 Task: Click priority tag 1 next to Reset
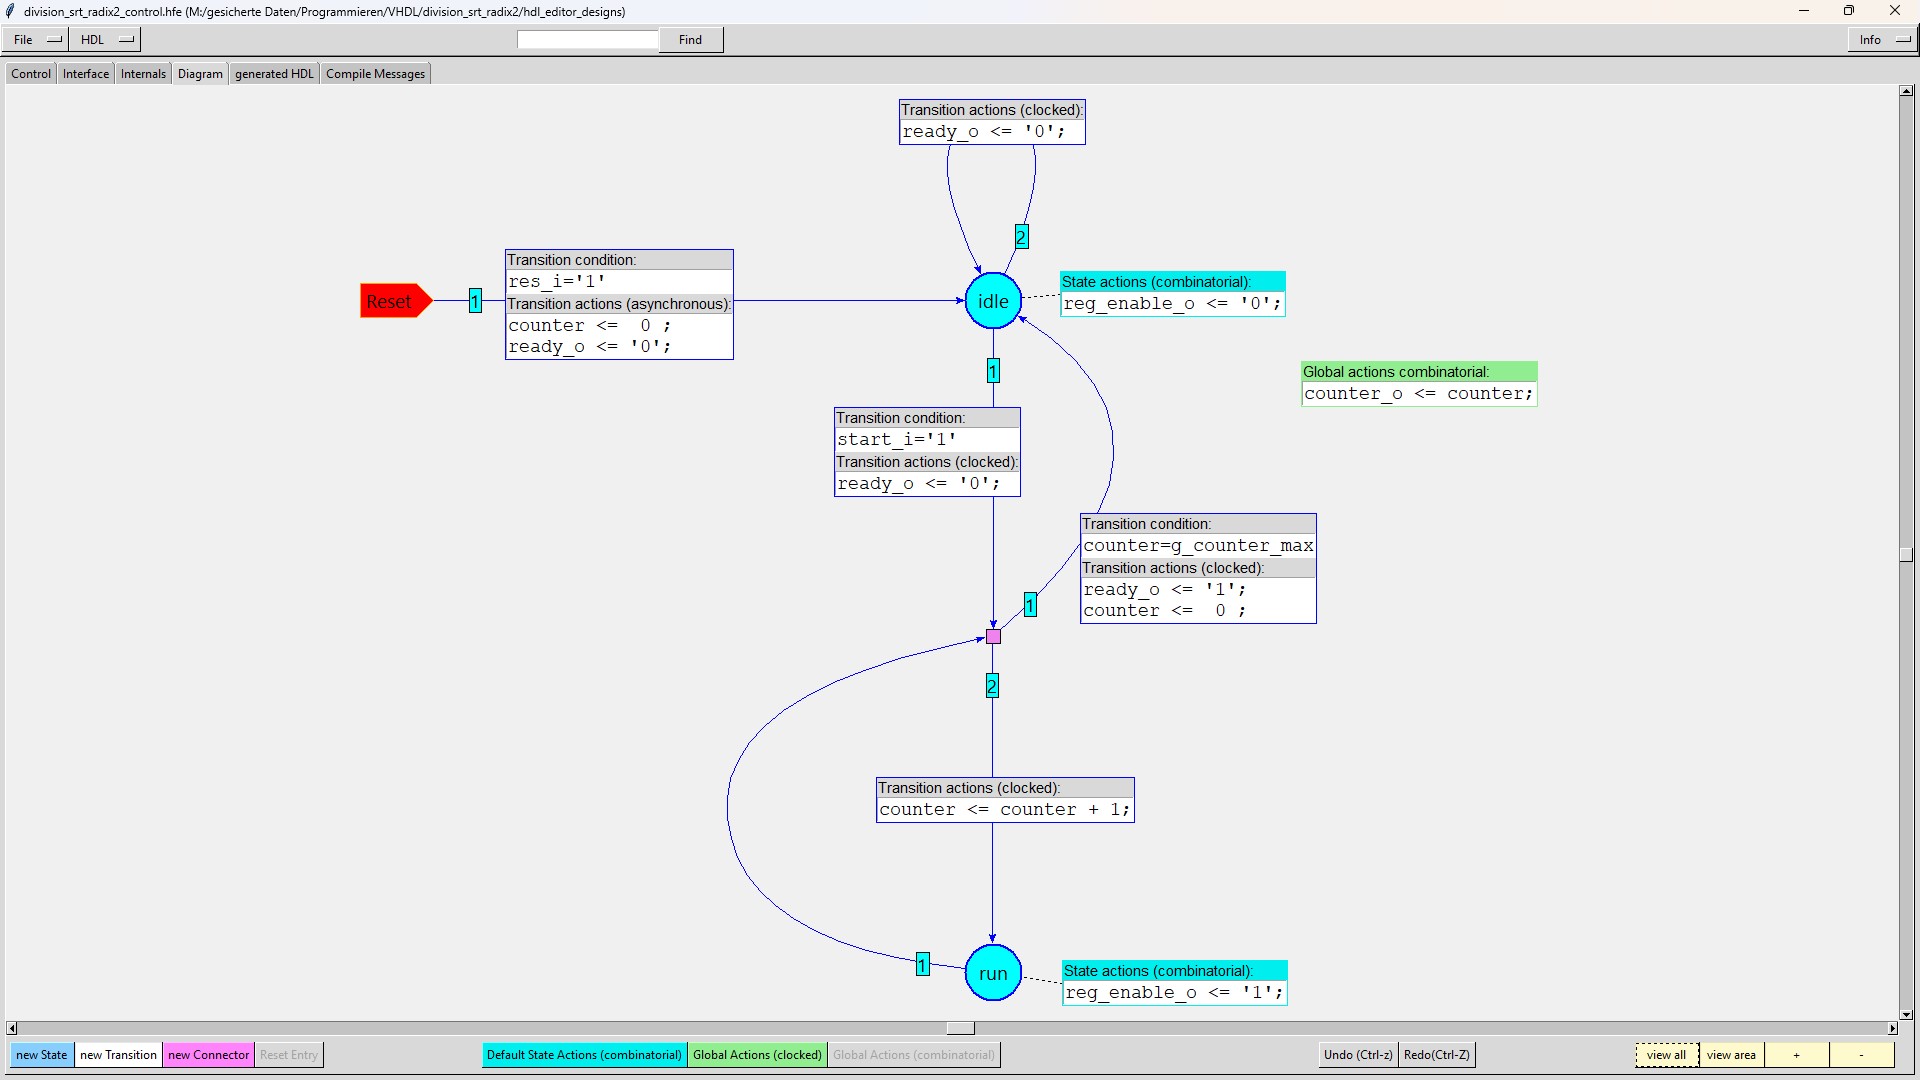coord(475,301)
